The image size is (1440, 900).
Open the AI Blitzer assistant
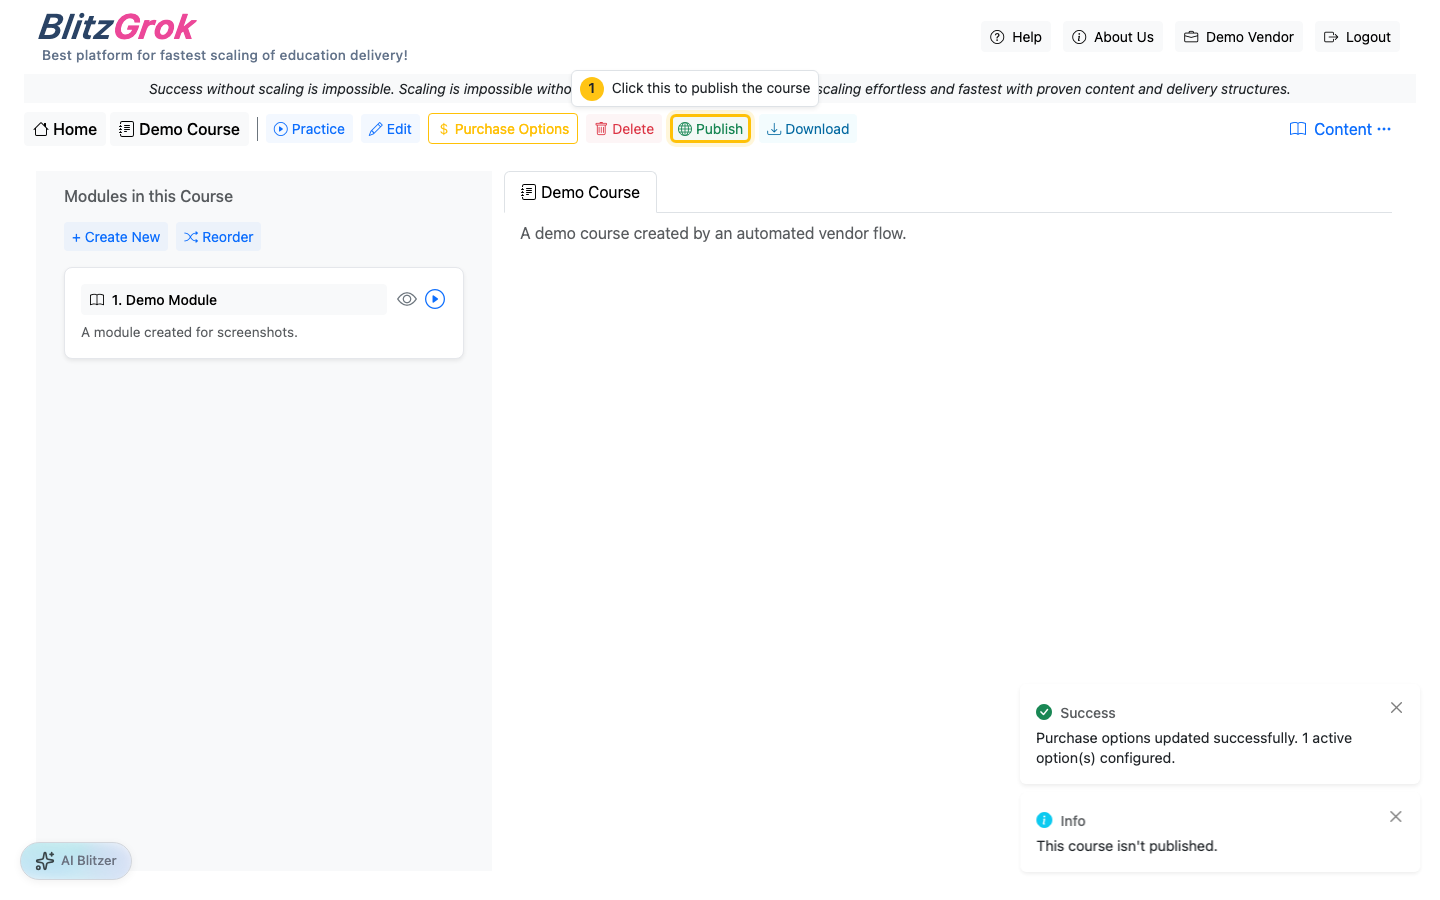76,860
